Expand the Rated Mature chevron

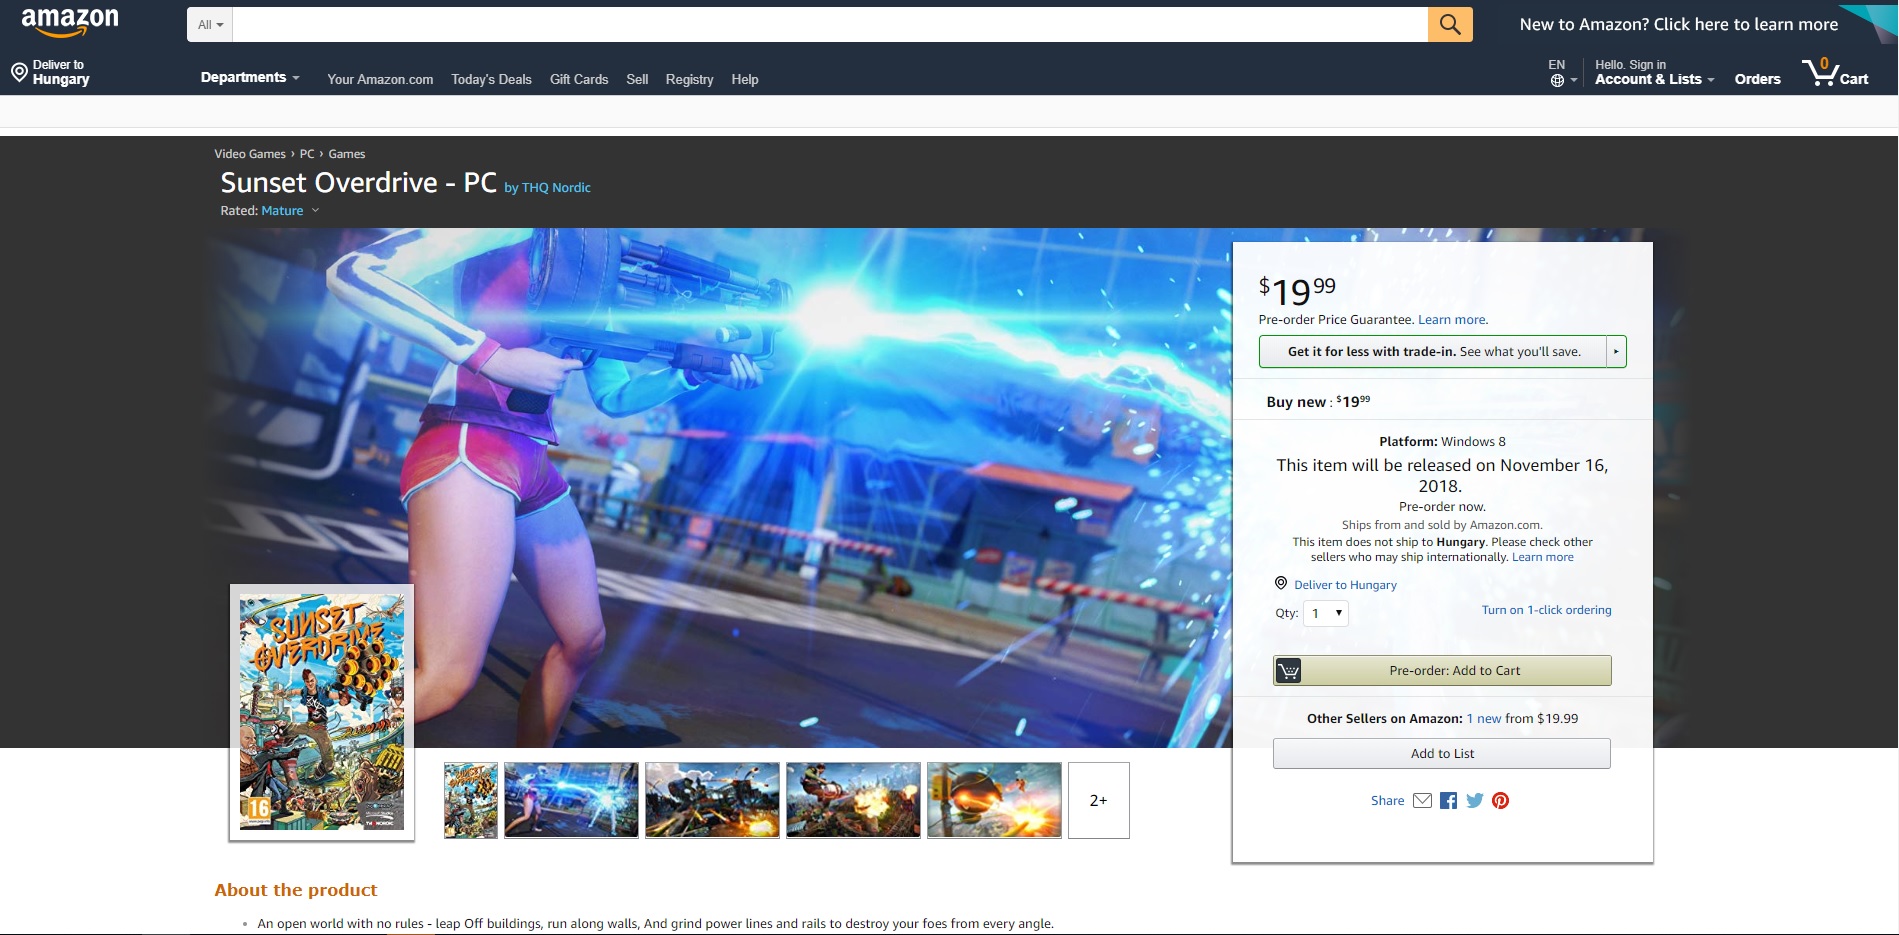(x=315, y=210)
